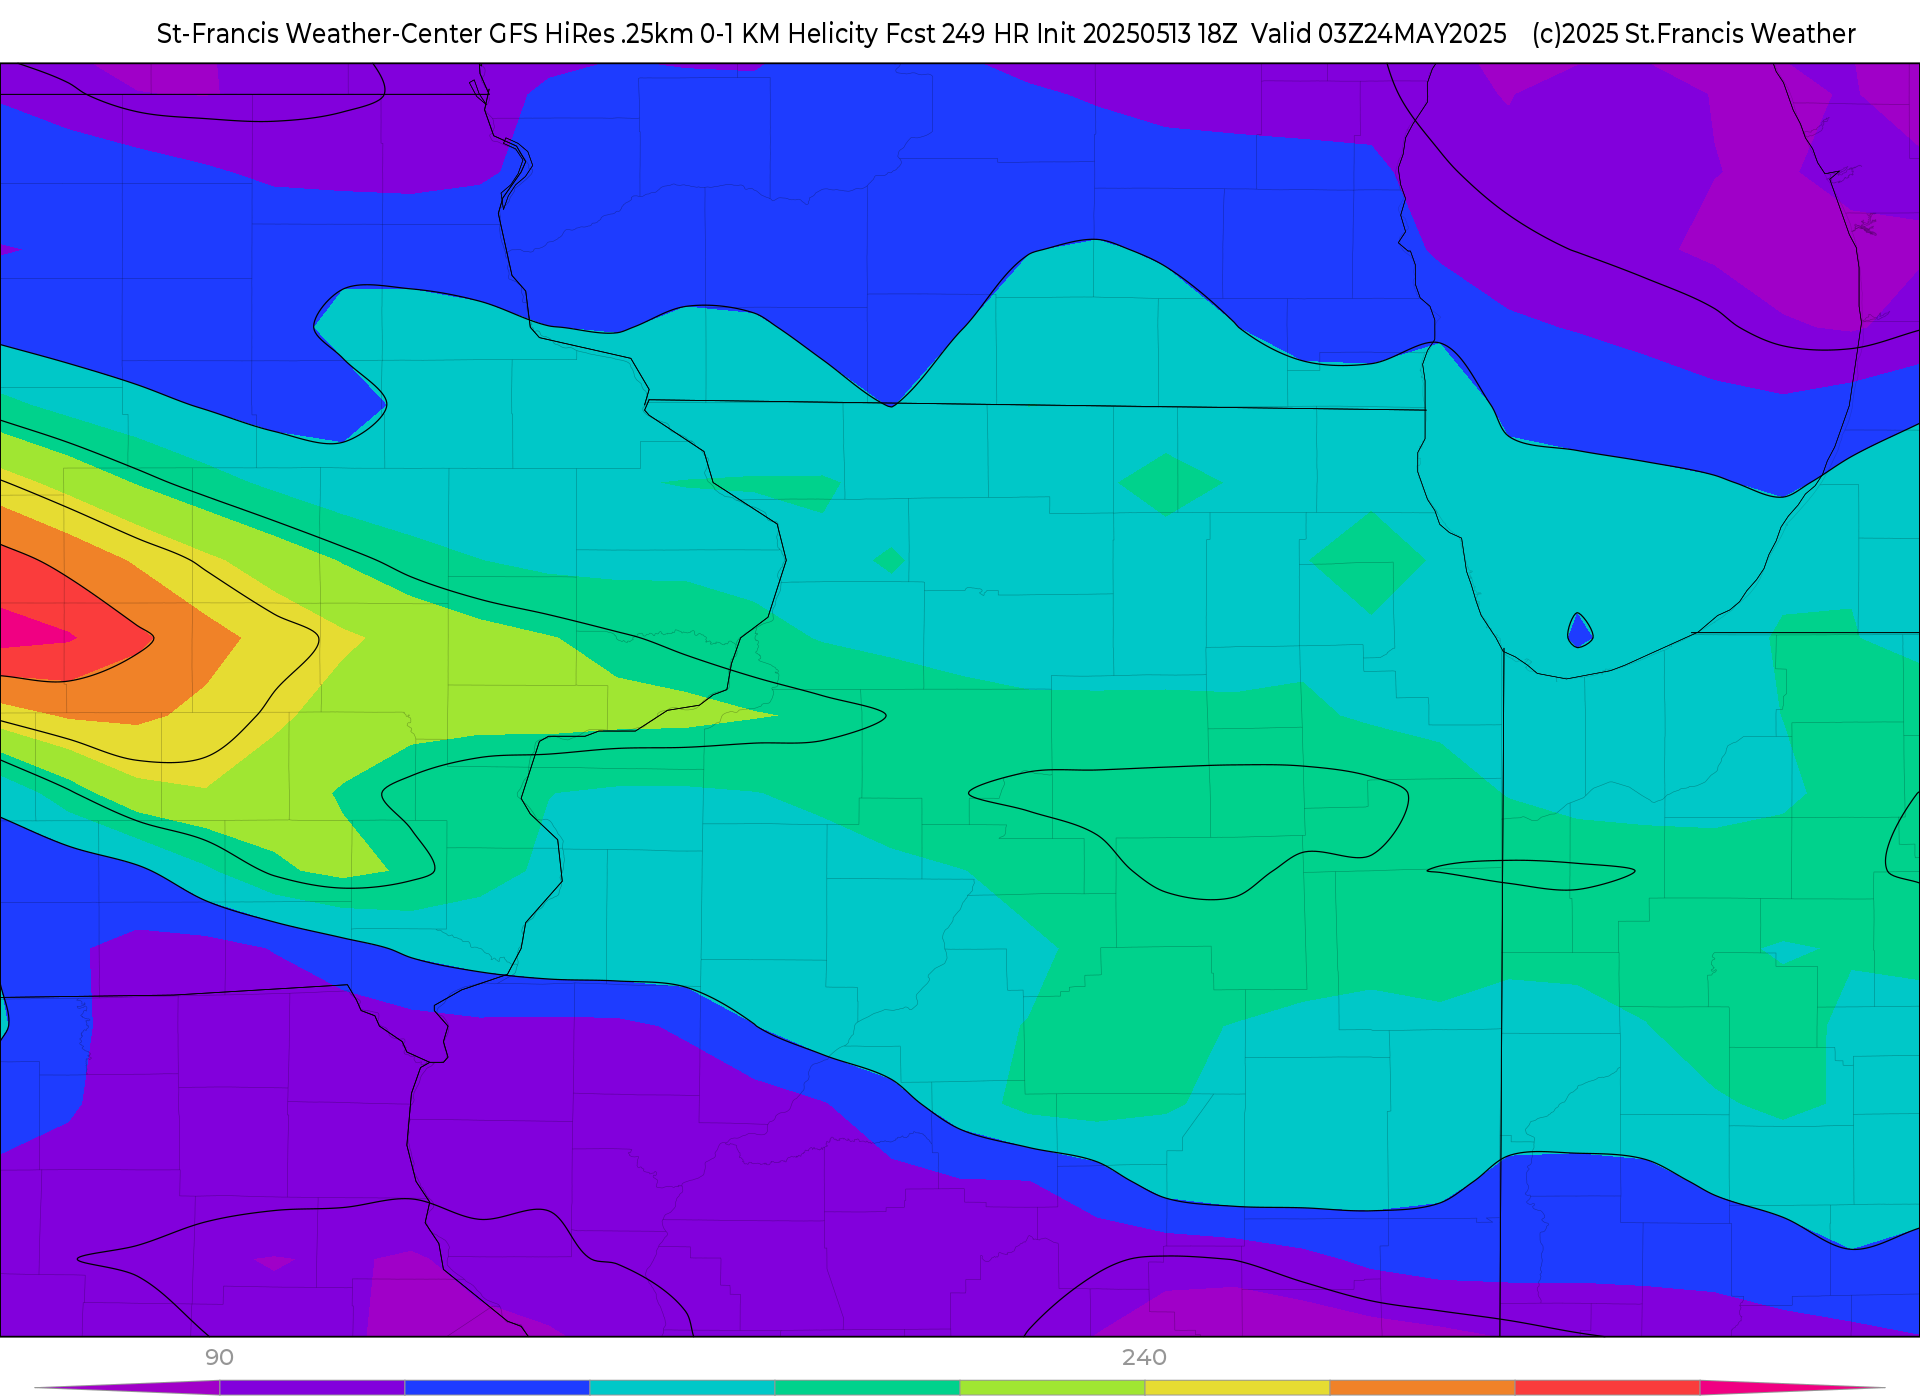The height and width of the screenshot is (1400, 1920).
Task: Click the blue colorbar segment
Action: pyautogui.click(x=497, y=1388)
